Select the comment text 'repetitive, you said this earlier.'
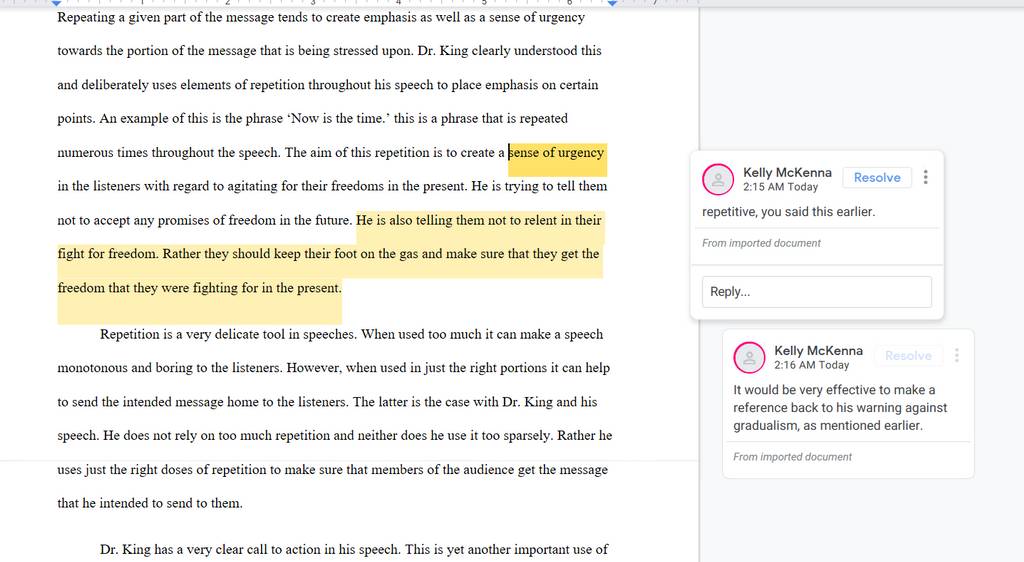 [788, 211]
